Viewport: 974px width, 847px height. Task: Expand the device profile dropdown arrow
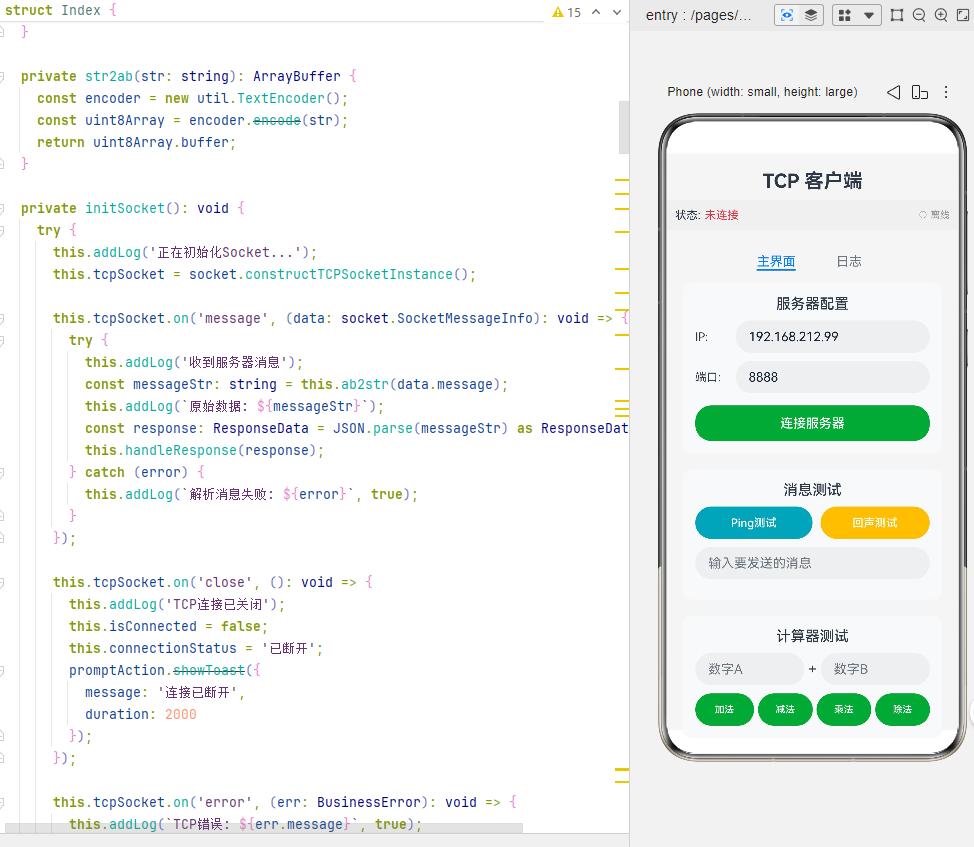point(869,15)
